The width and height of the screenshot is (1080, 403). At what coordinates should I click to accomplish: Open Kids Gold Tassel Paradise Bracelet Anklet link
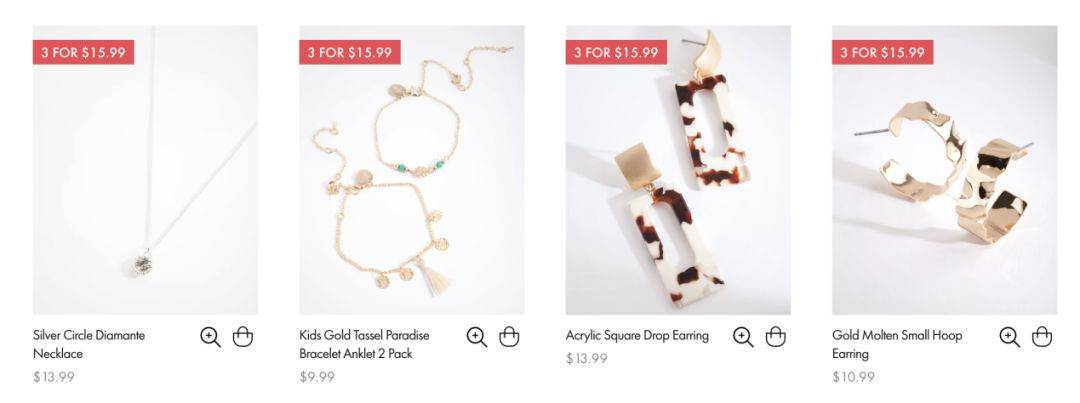point(364,344)
